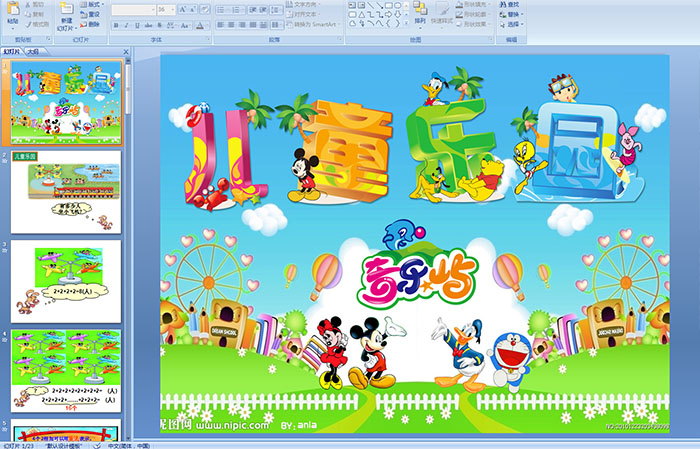This screenshot has width=700, height=449.
Task: Open the font name combo box
Action: click(x=133, y=10)
